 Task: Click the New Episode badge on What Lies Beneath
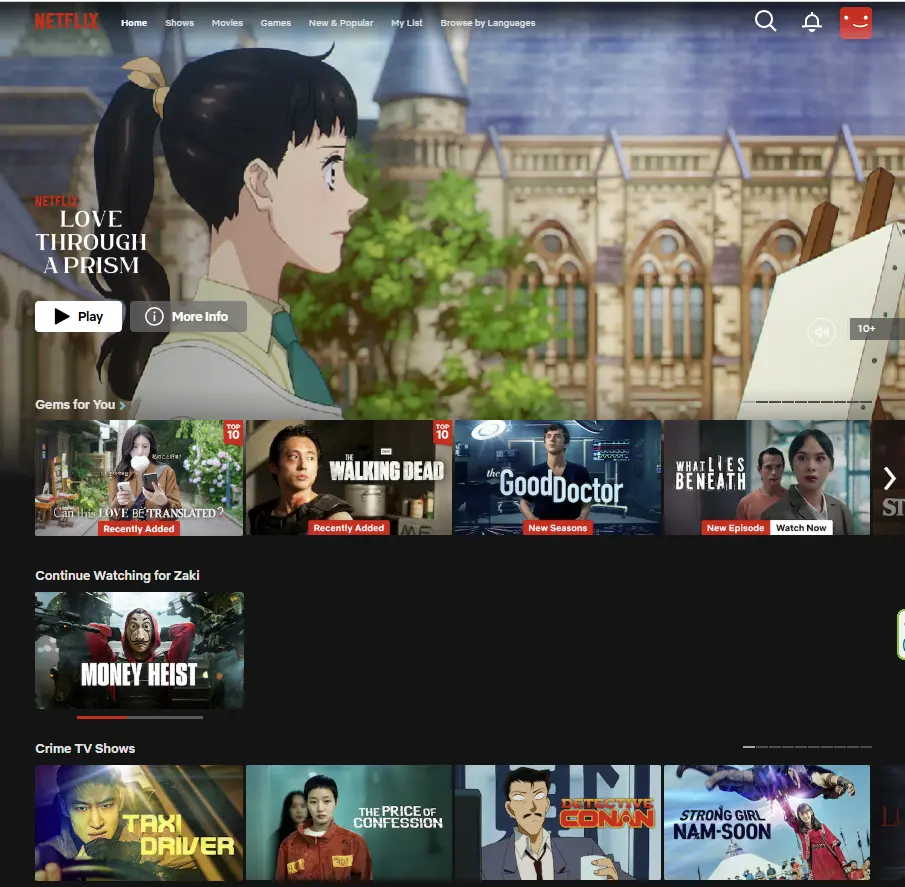735,528
